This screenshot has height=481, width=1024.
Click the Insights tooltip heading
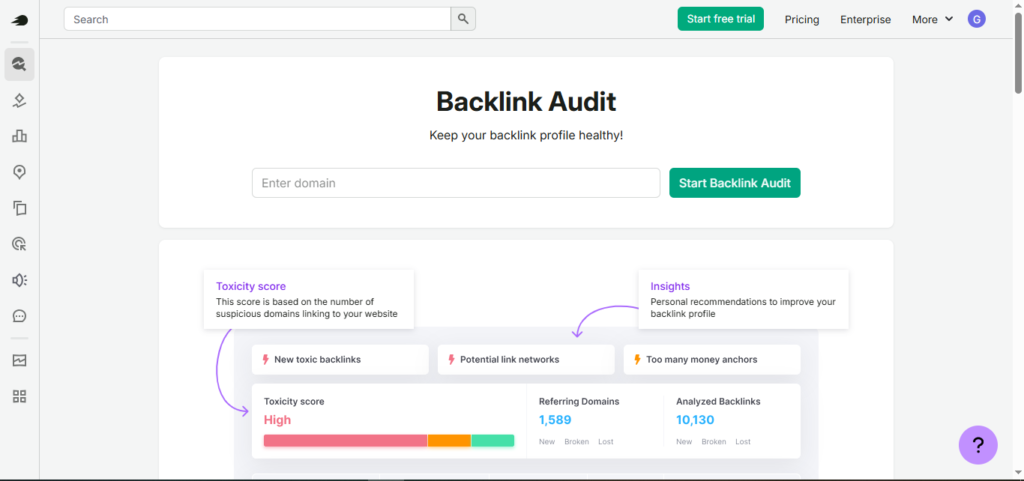670,286
